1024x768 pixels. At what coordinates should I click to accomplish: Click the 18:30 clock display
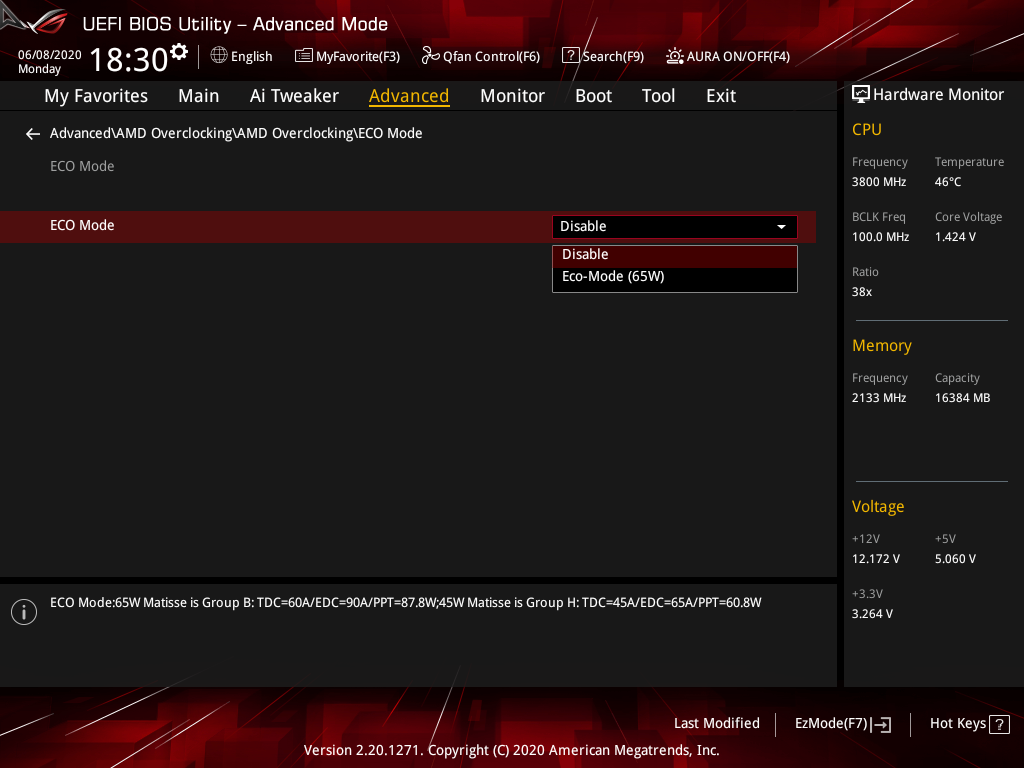129,59
